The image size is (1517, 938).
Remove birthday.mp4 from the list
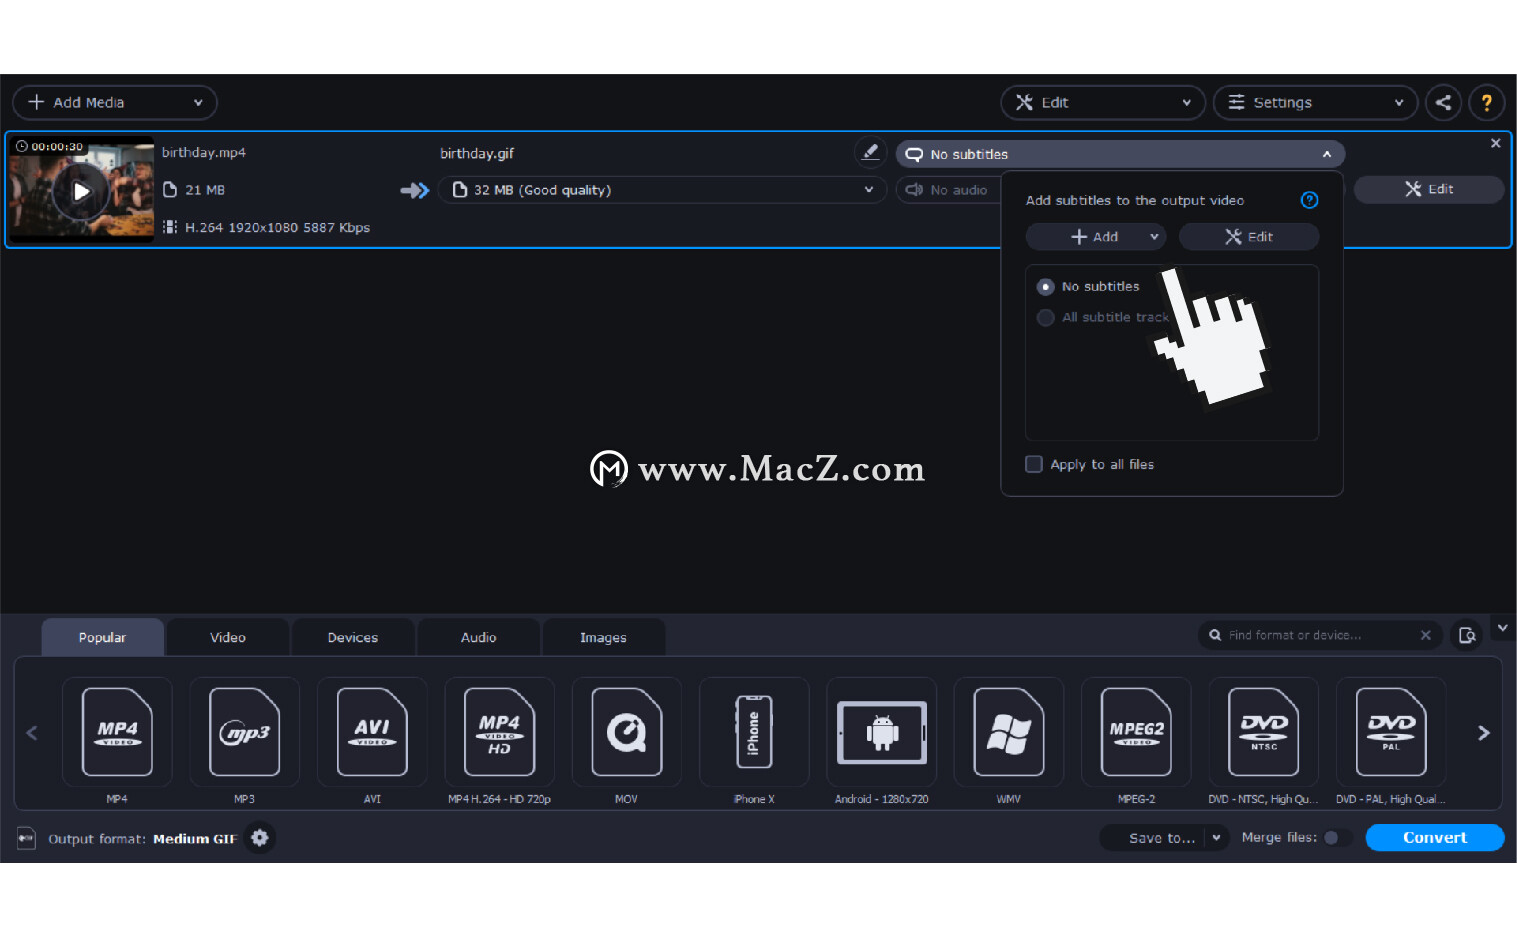1495,143
